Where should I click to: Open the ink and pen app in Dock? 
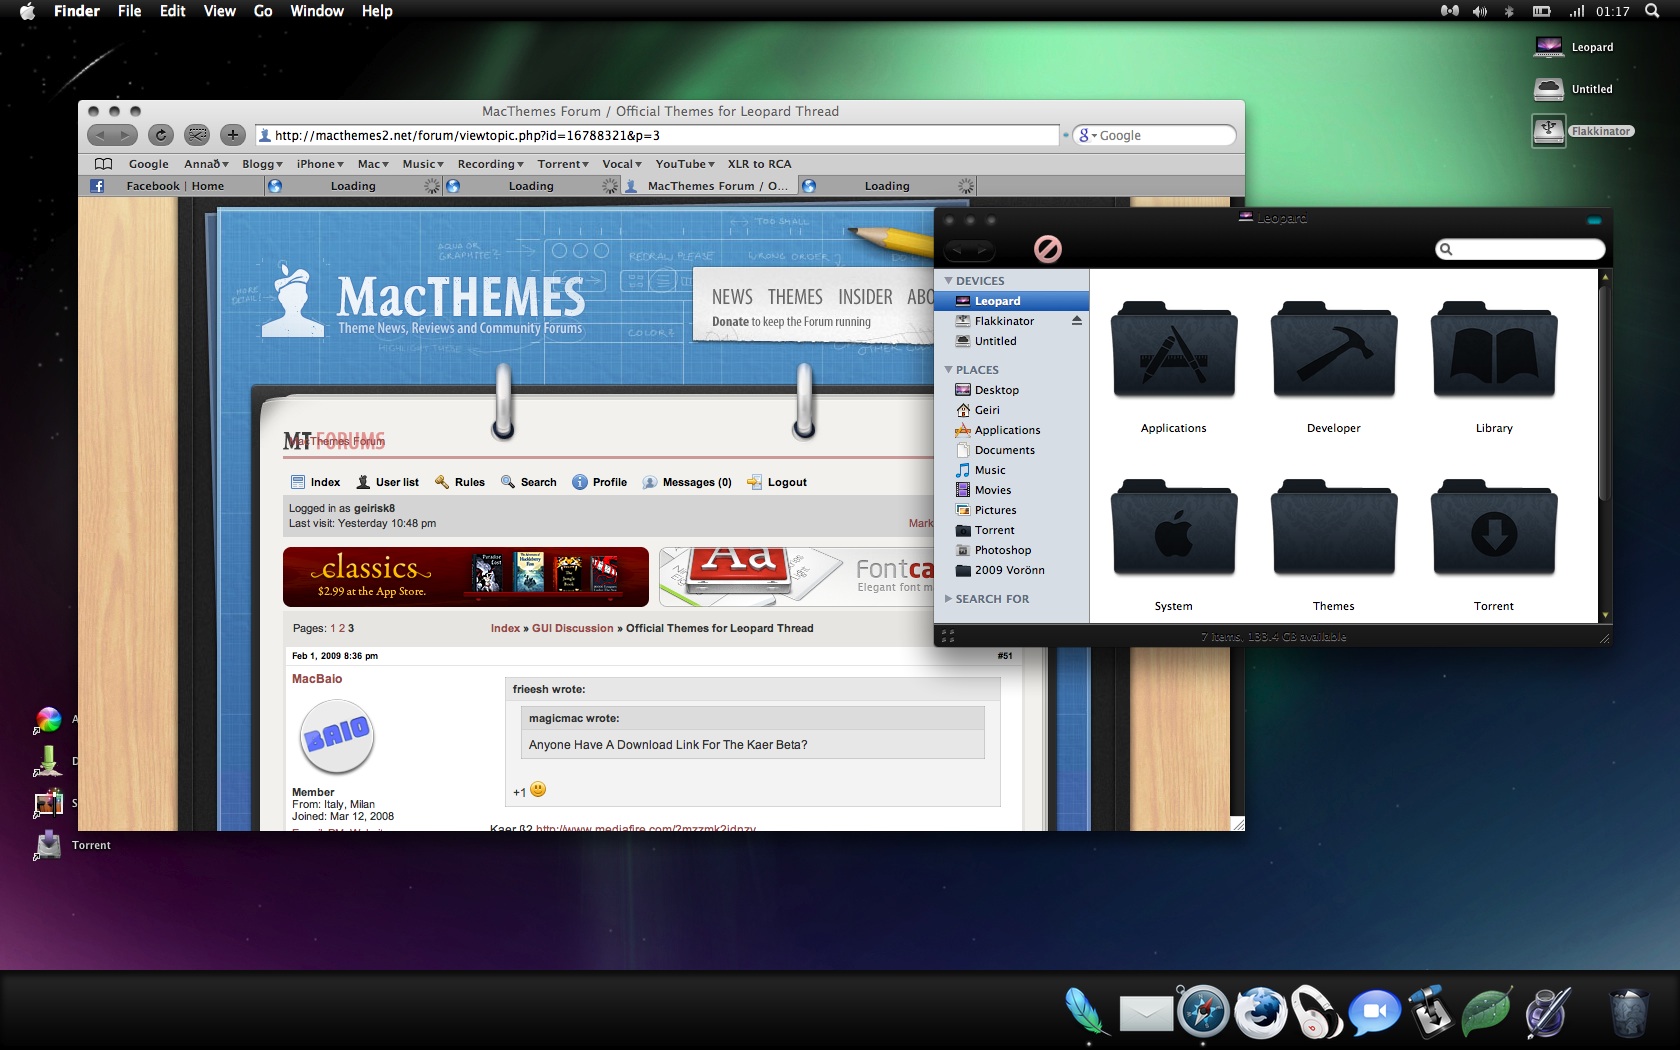tap(1547, 1011)
